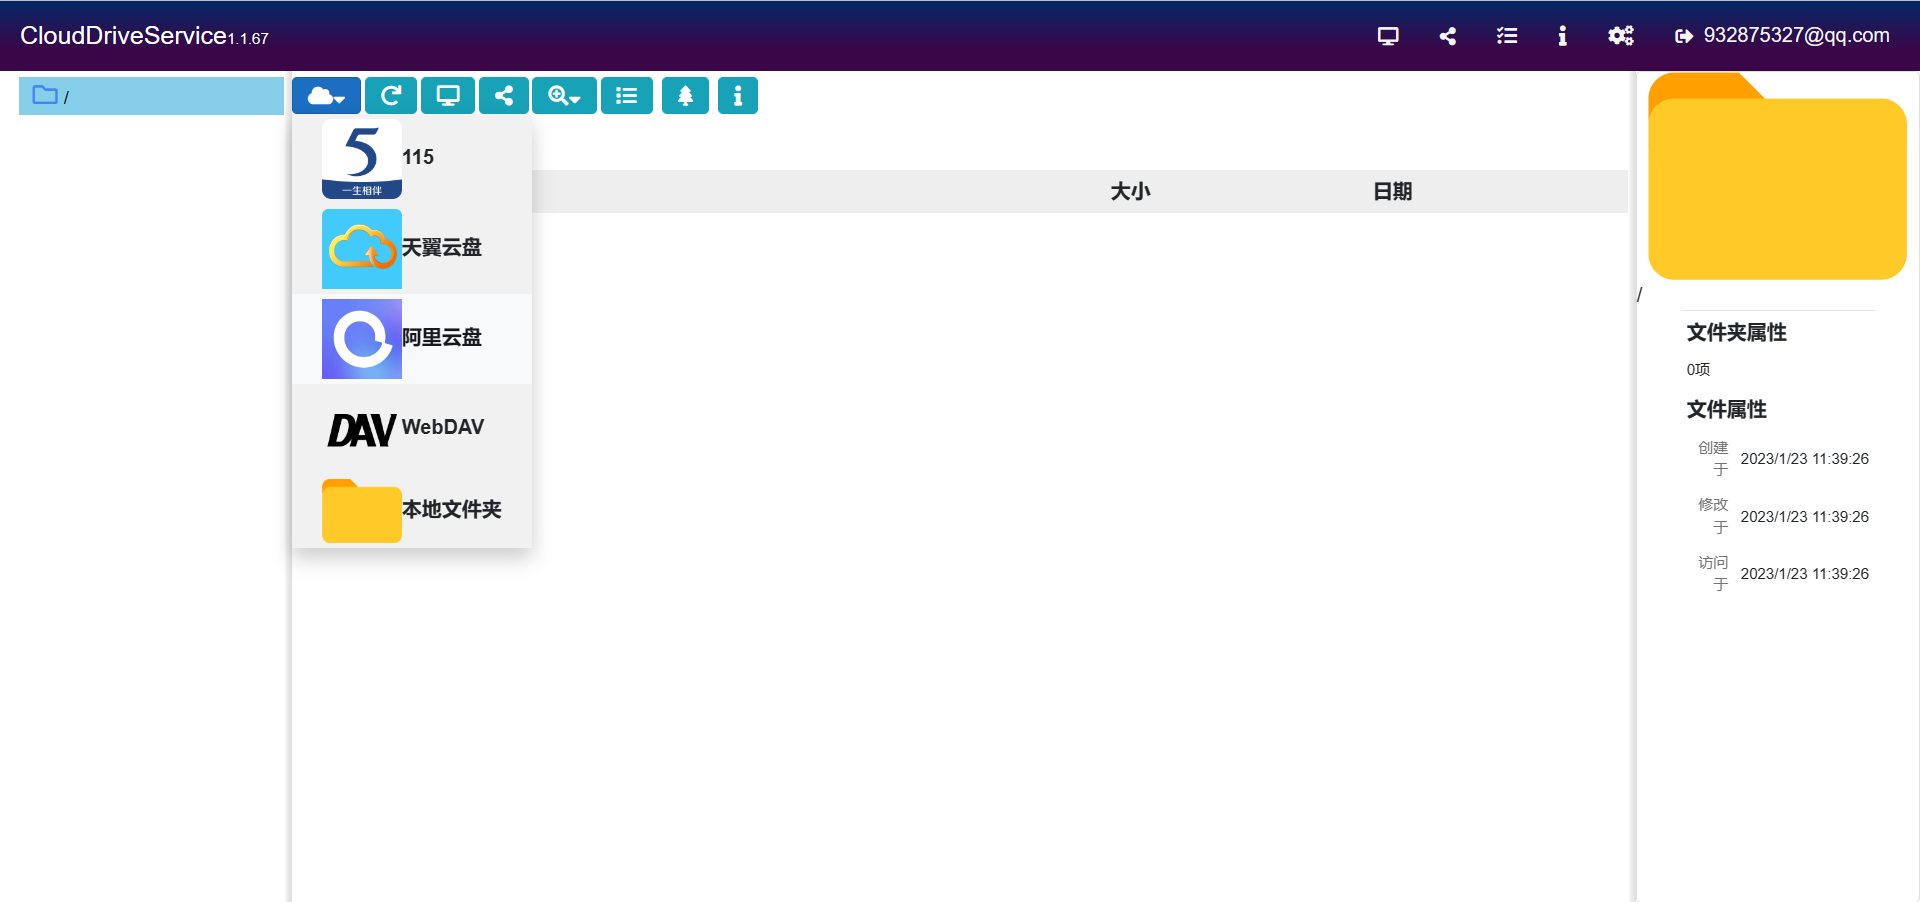The height and width of the screenshot is (902, 1920).
Task: Click the 日期 column header
Action: [x=1392, y=191]
